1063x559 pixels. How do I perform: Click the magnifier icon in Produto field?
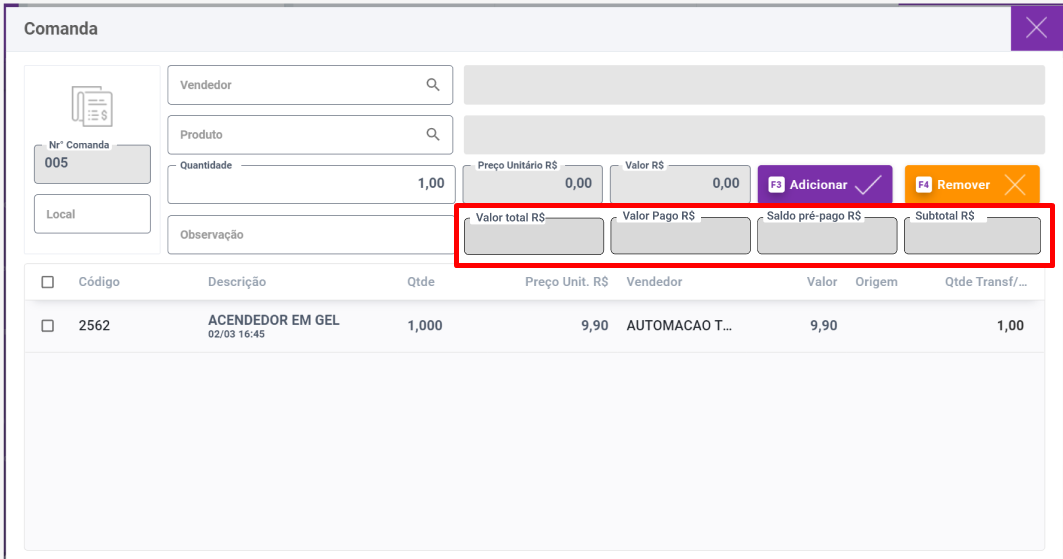point(433,134)
